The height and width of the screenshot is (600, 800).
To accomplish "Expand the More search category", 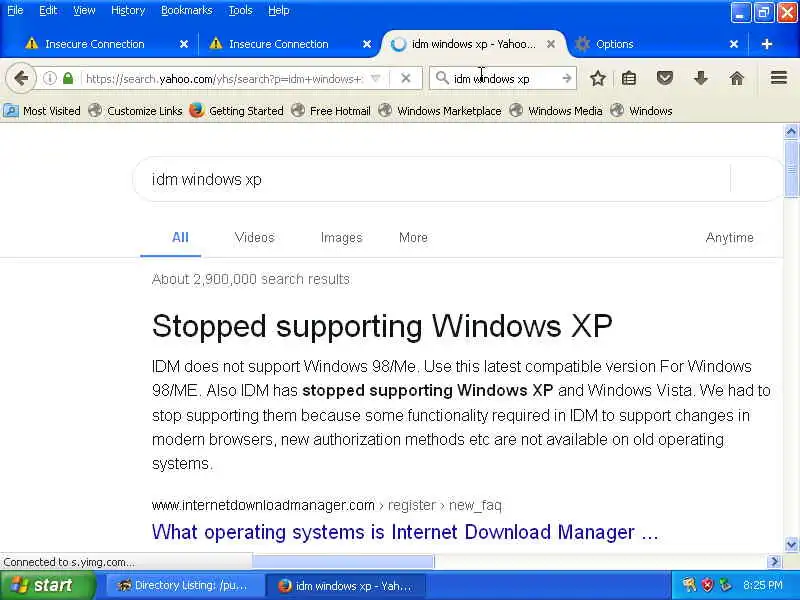I will [x=413, y=237].
